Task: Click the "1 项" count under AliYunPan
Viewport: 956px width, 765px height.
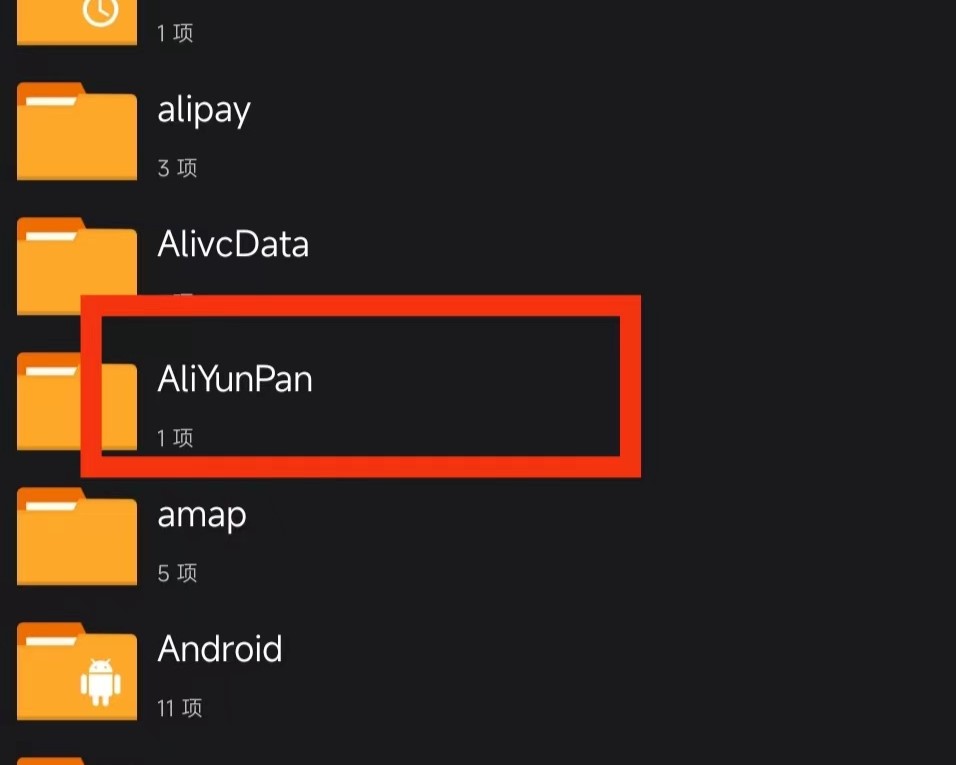Action: (175, 438)
